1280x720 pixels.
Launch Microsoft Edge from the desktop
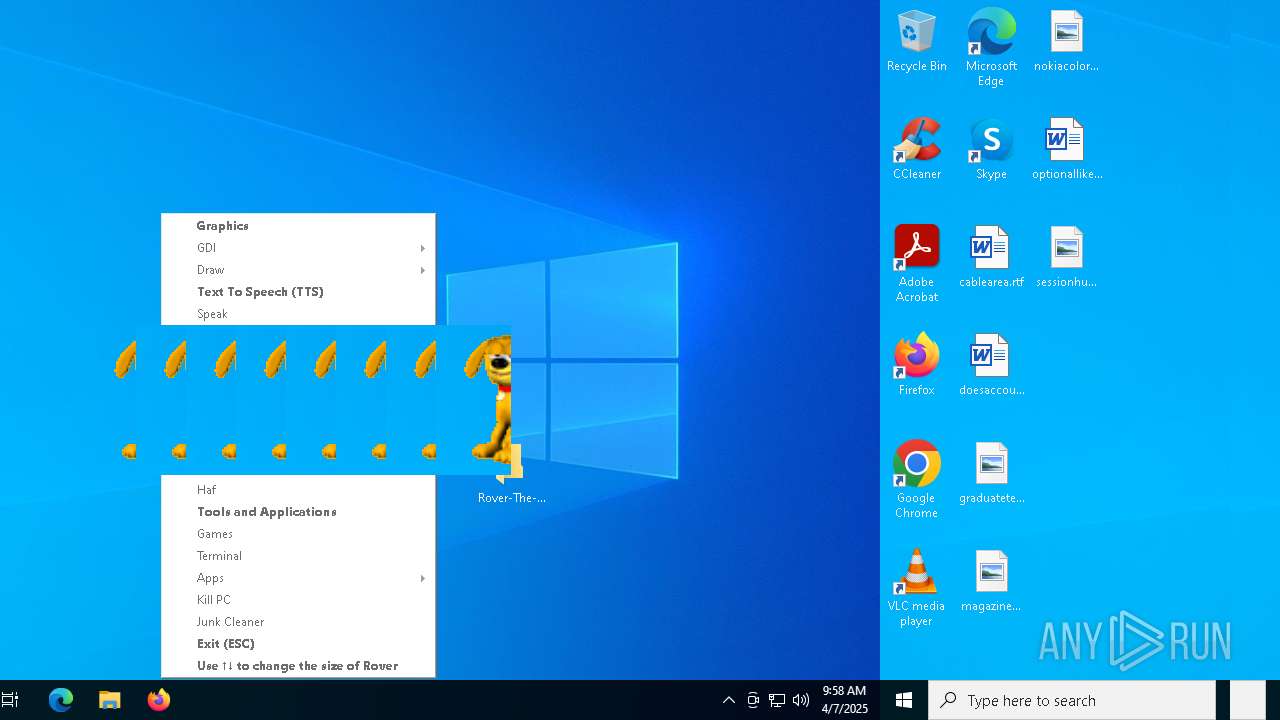[991, 47]
